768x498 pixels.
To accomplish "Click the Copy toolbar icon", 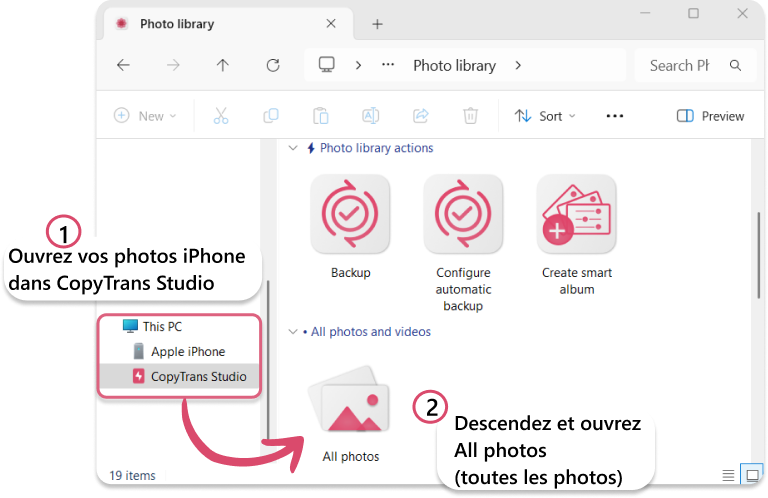I will tap(271, 116).
